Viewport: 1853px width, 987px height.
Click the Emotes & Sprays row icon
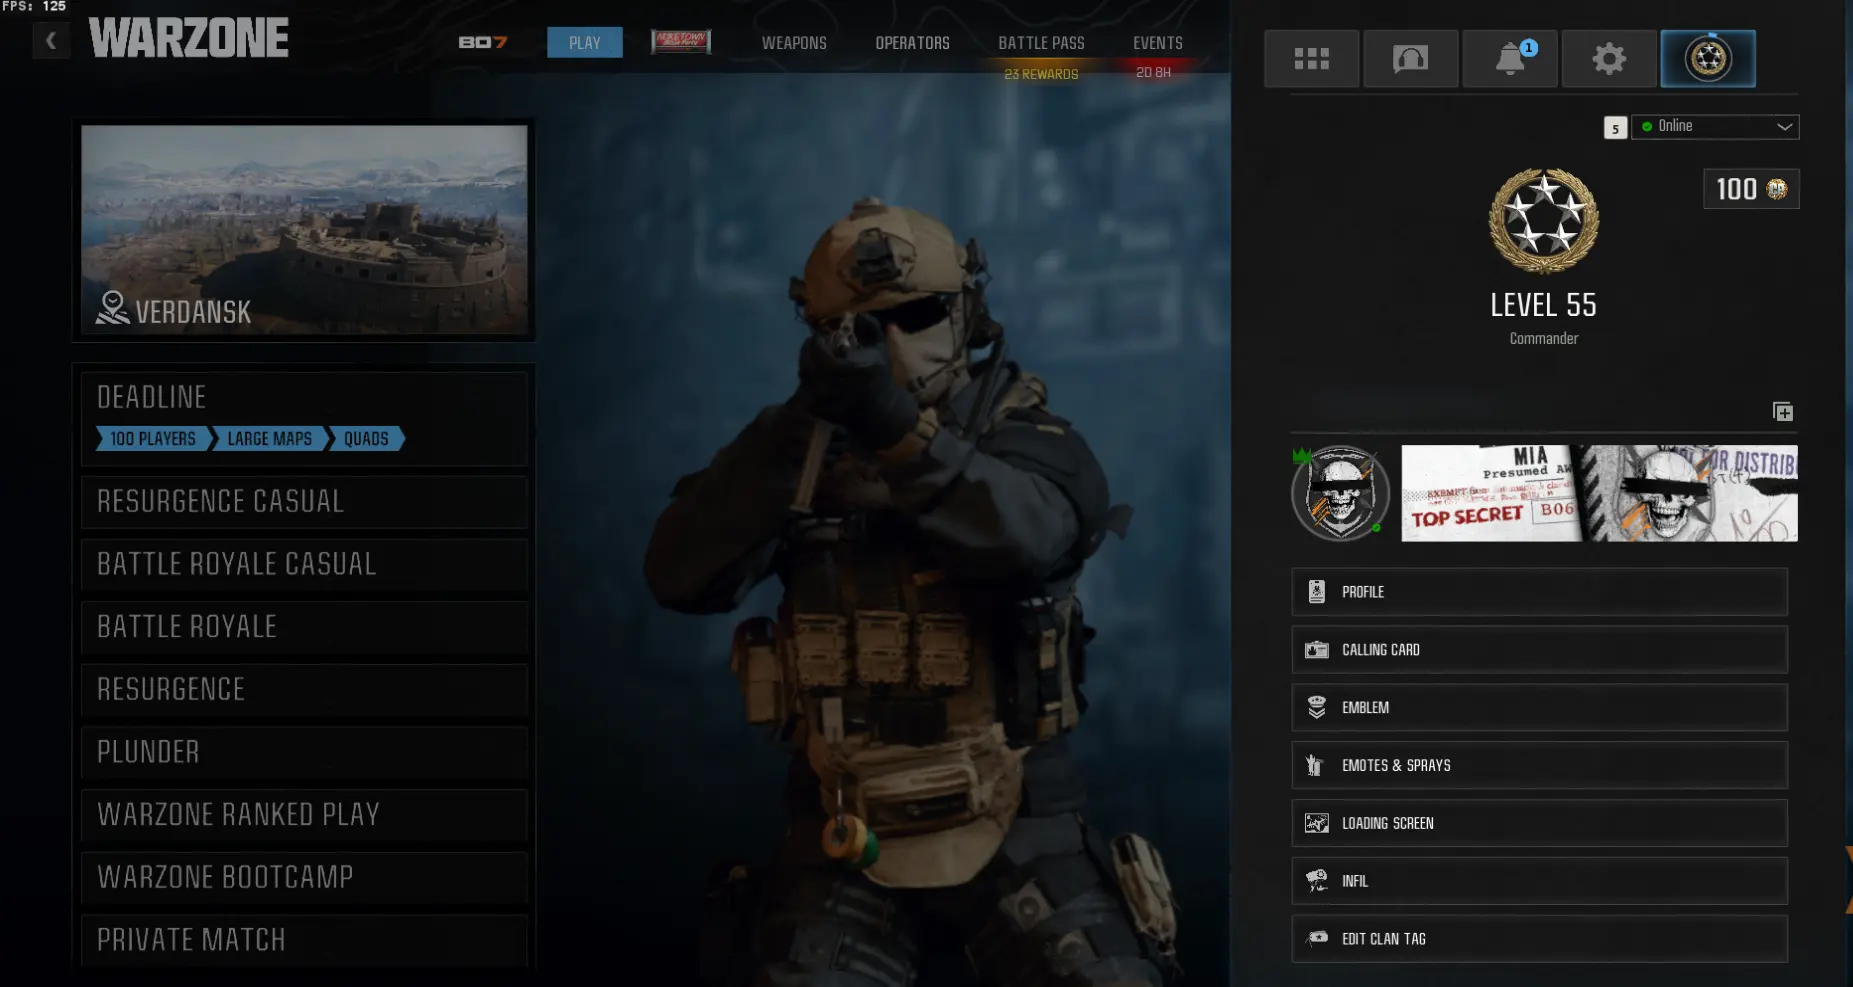tap(1315, 766)
